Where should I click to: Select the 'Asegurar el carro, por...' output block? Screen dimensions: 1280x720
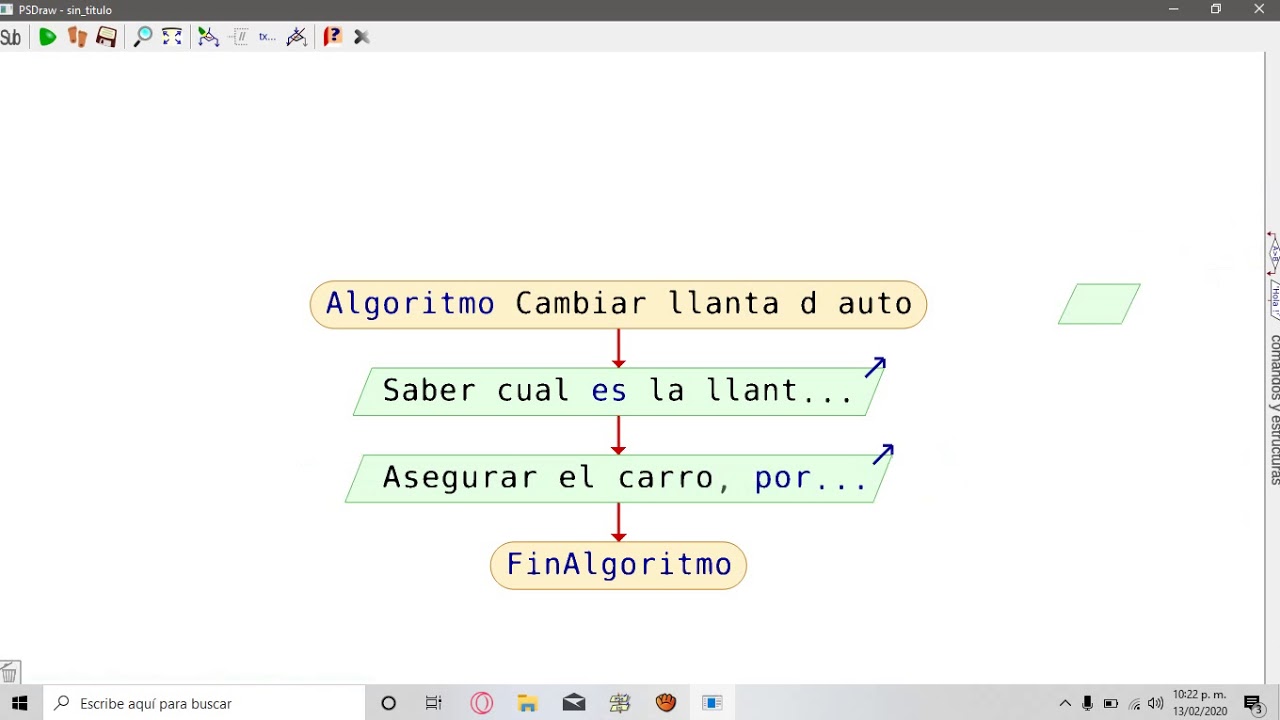618,477
